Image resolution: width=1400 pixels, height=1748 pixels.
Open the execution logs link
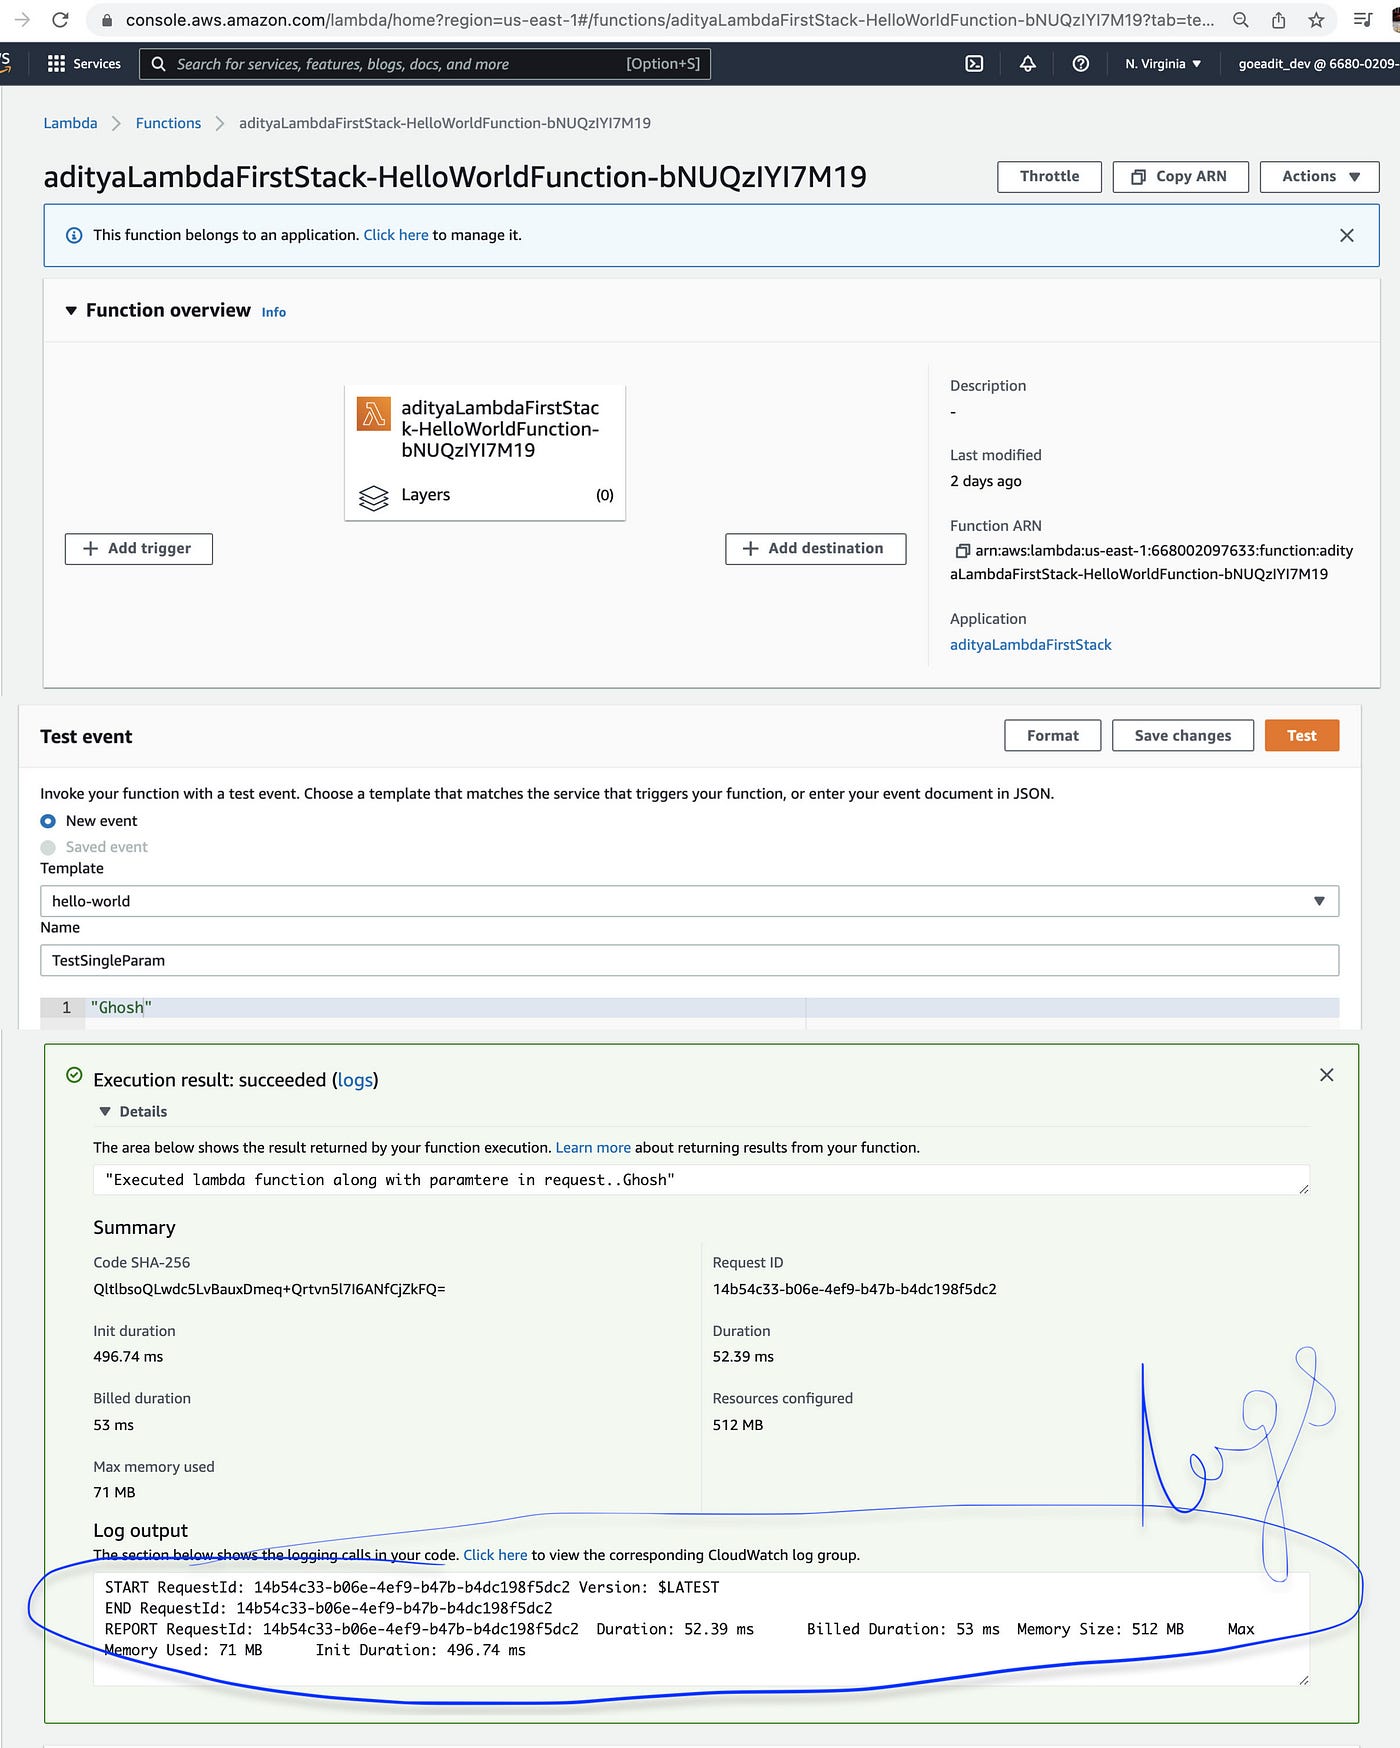point(355,1080)
